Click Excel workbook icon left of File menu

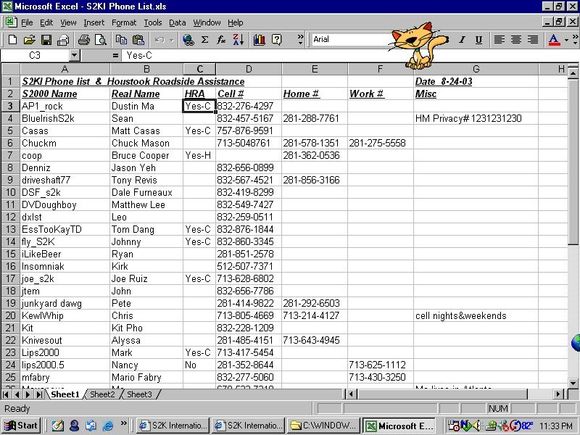10,23
